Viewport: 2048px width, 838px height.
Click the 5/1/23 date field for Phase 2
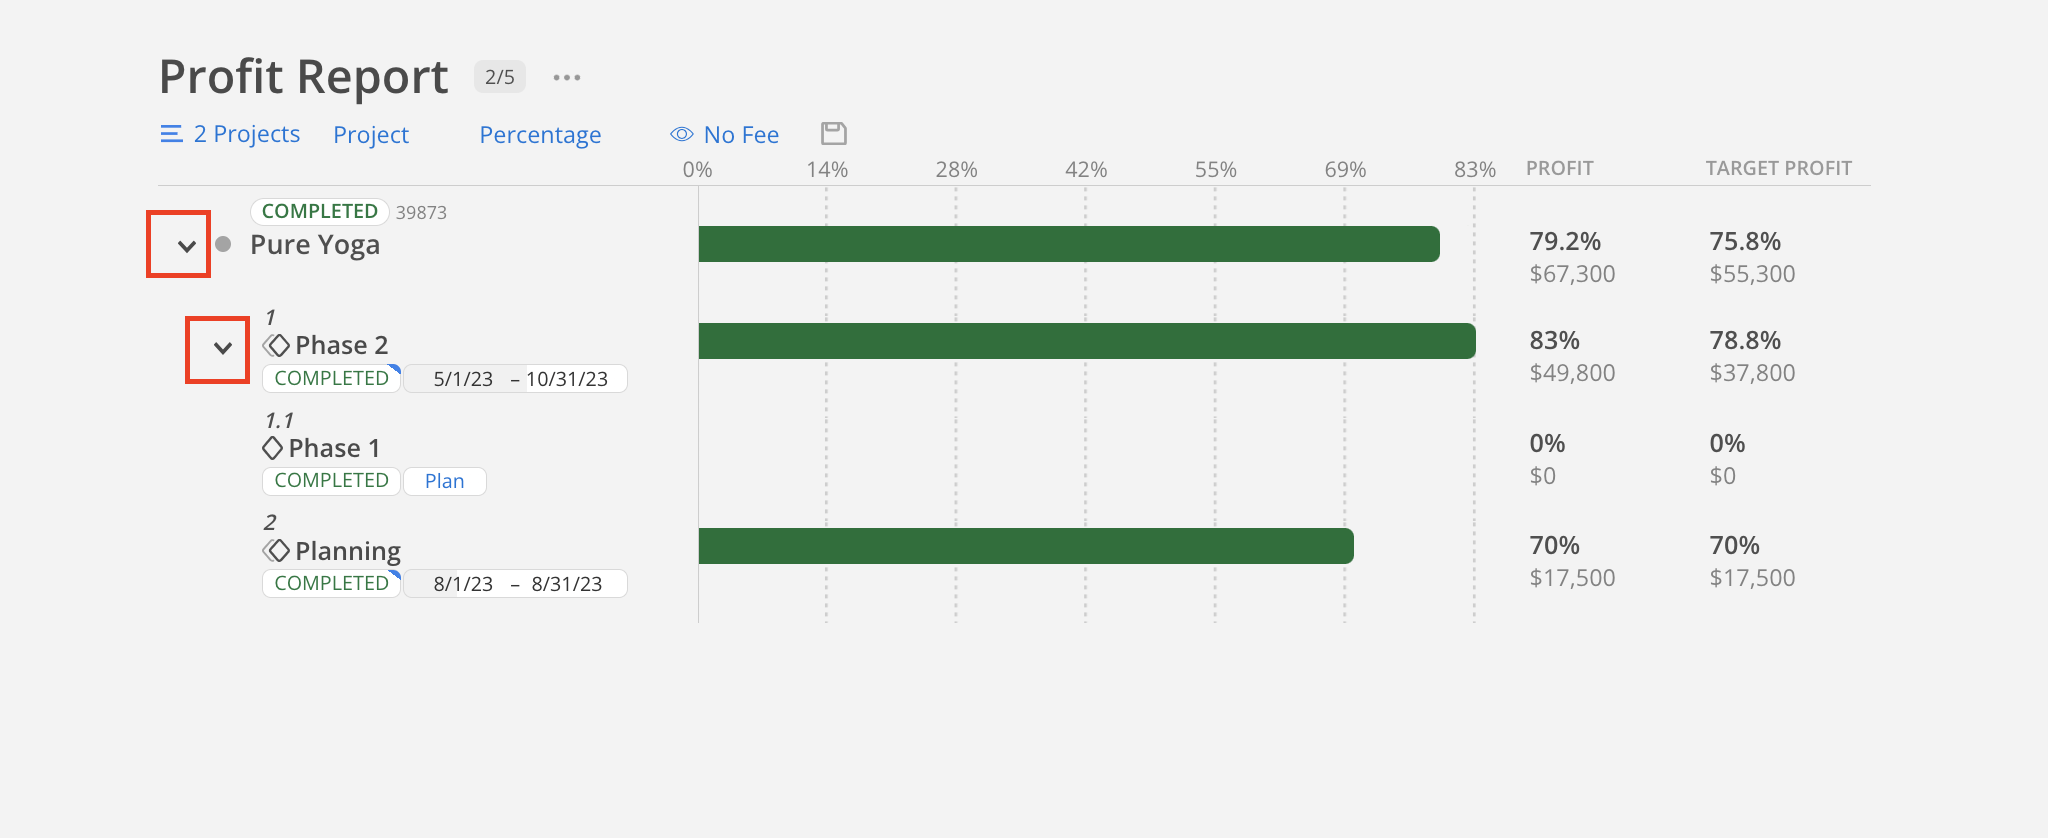click(x=463, y=378)
